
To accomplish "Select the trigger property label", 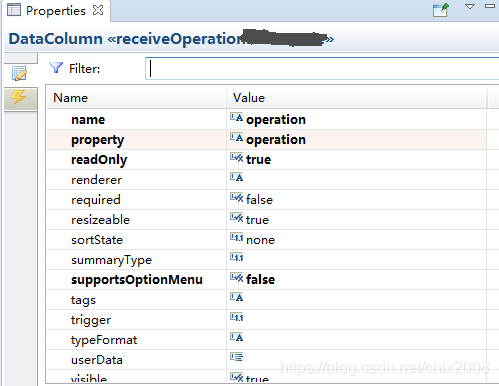I will point(91,320).
